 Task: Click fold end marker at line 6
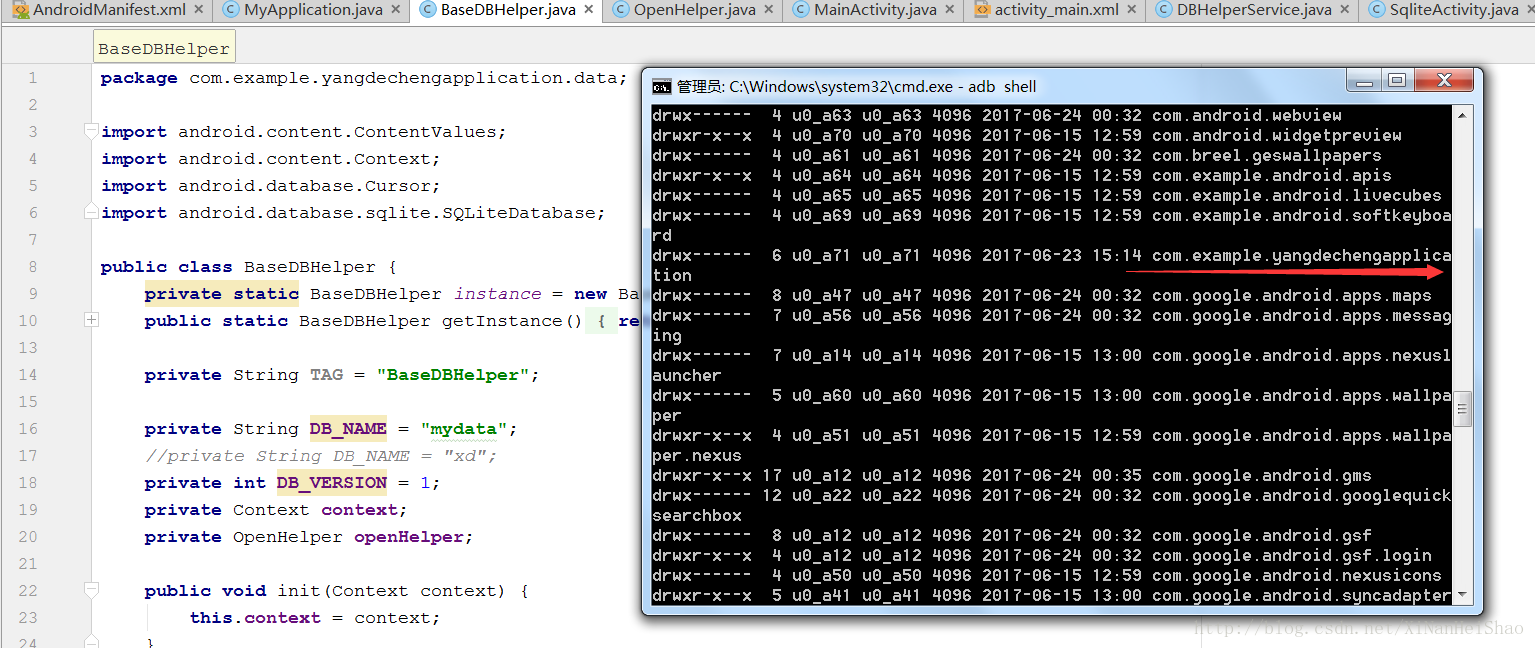pos(91,212)
